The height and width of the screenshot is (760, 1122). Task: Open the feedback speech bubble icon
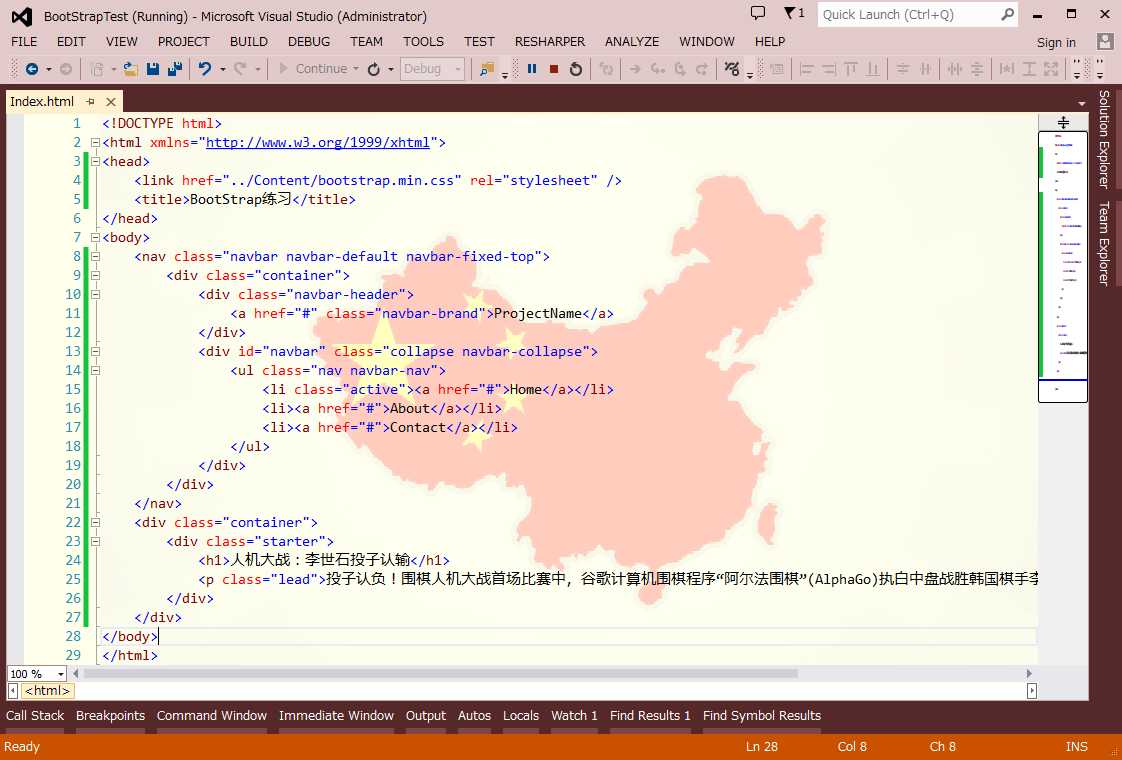coord(758,13)
